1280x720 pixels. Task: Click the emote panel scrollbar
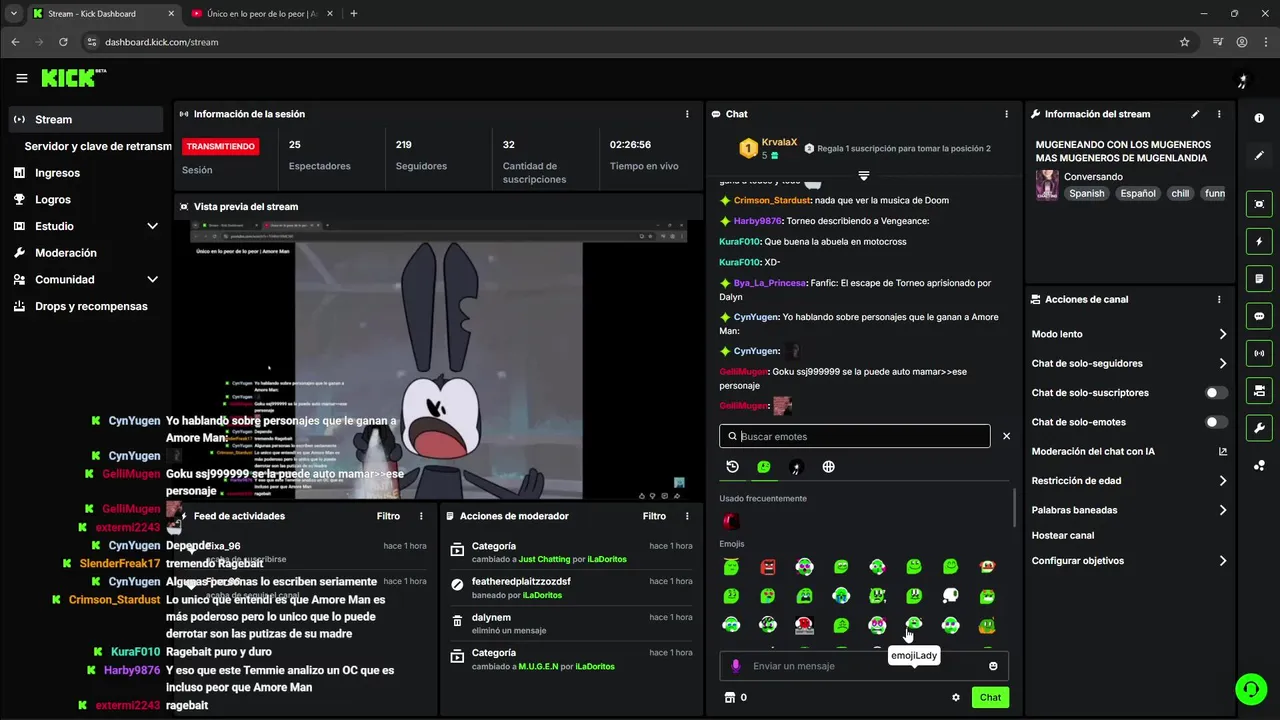[x=1014, y=508]
